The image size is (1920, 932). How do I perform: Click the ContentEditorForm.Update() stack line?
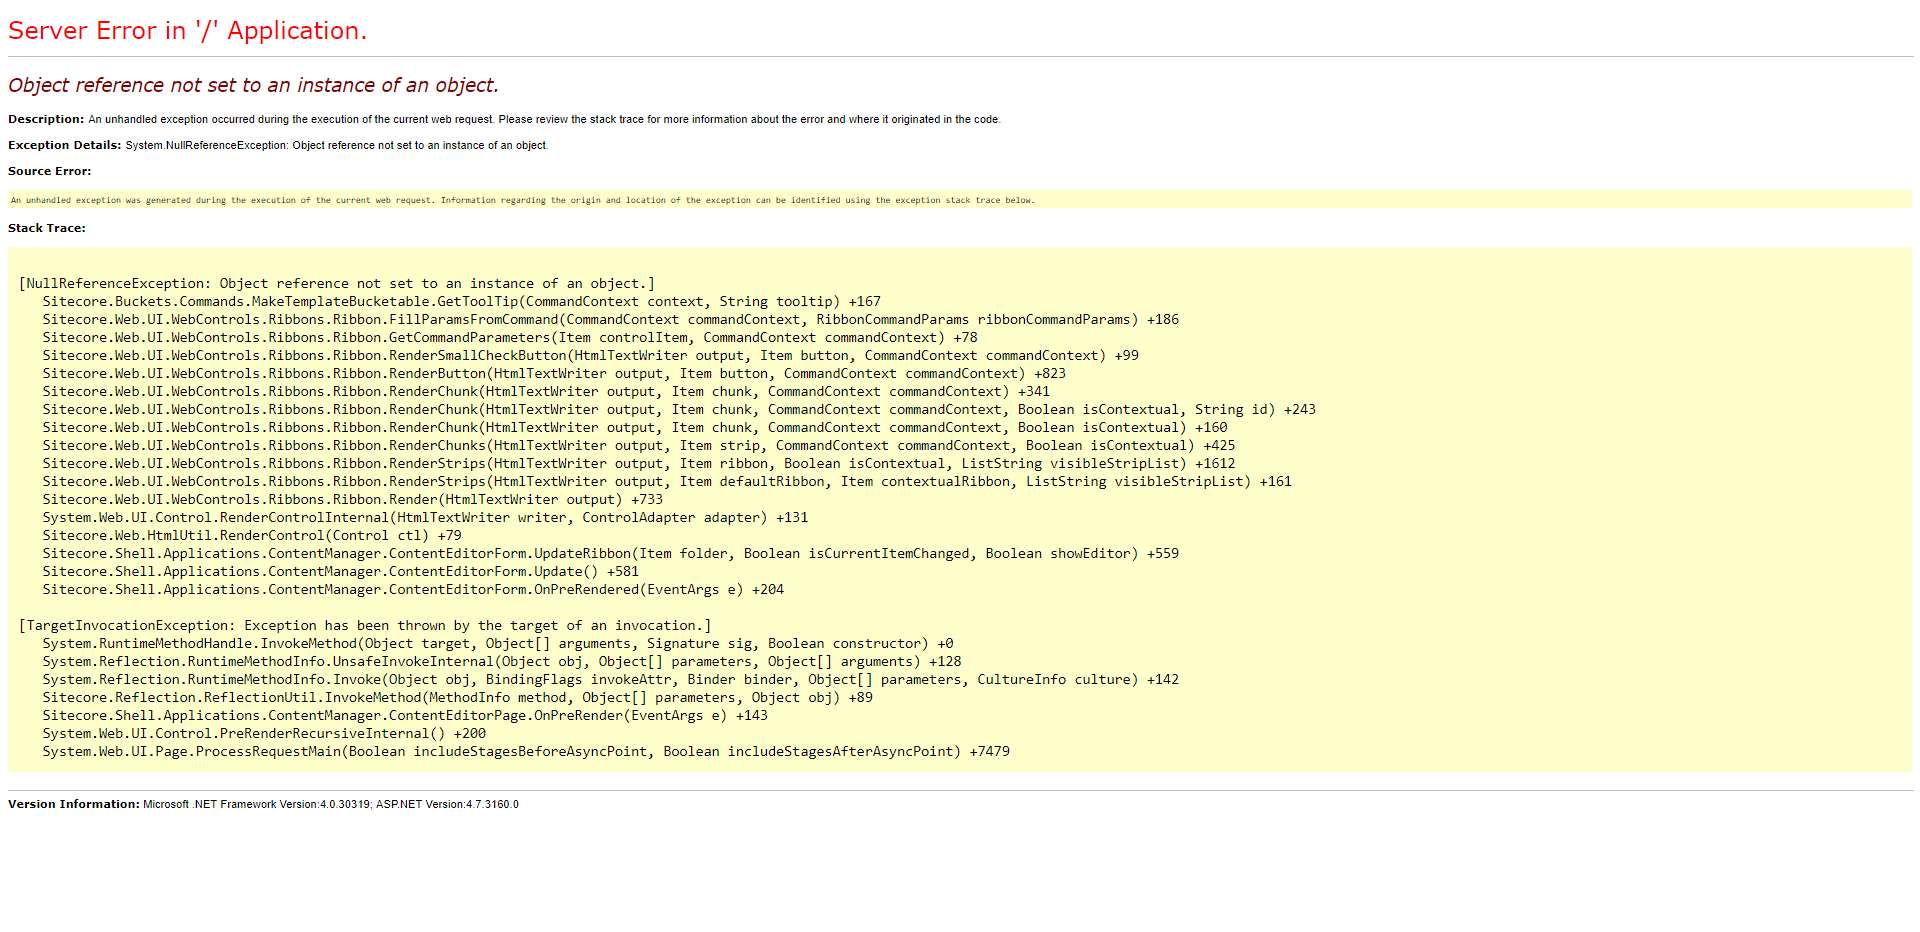point(341,572)
